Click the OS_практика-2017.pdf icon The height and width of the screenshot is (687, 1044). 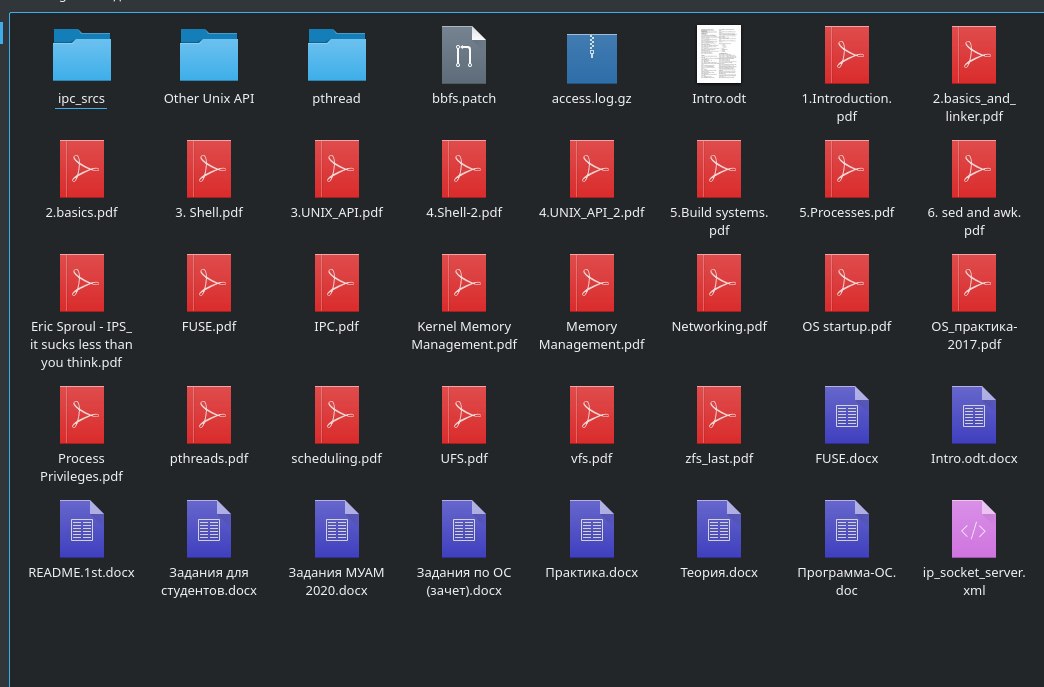tap(974, 283)
